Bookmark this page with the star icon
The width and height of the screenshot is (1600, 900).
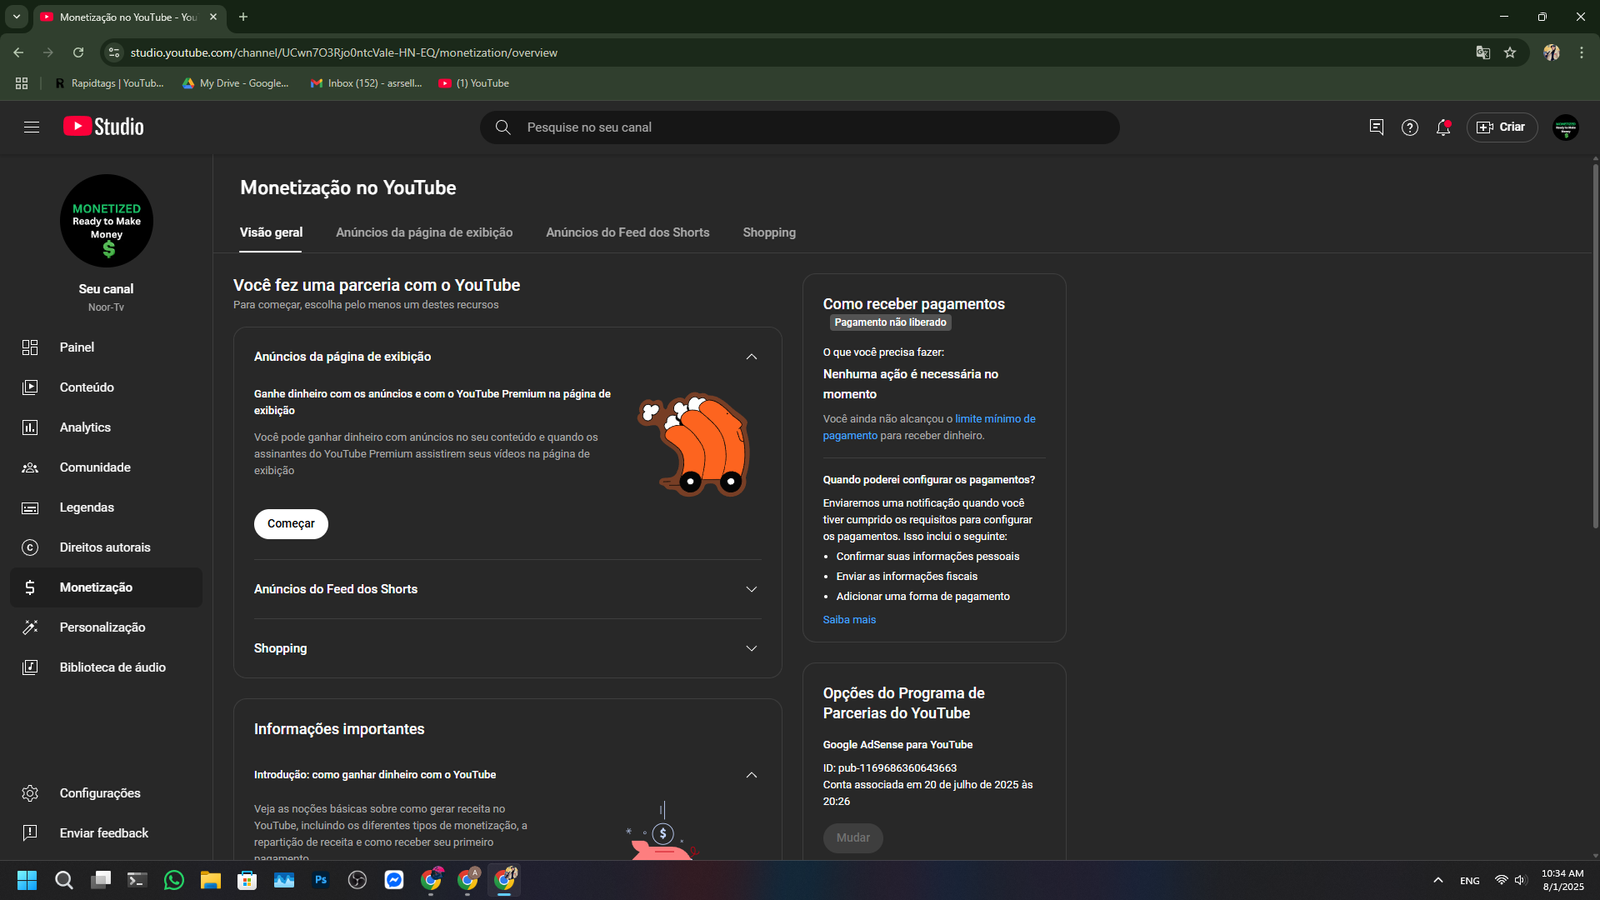pyautogui.click(x=1510, y=52)
